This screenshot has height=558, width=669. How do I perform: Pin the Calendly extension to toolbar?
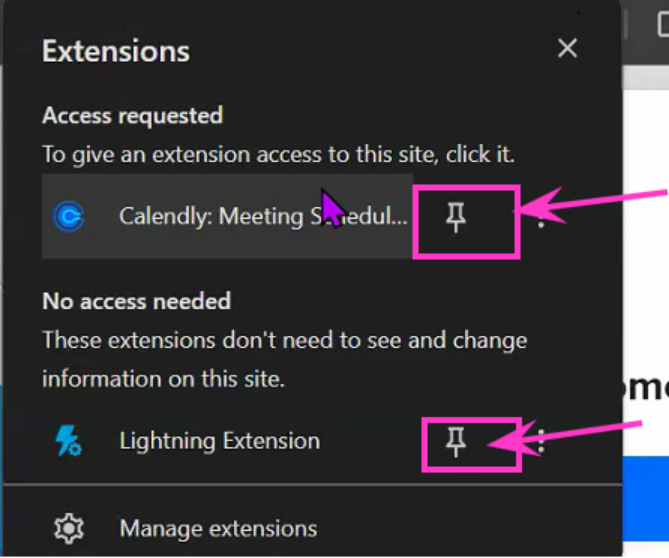[x=456, y=218]
